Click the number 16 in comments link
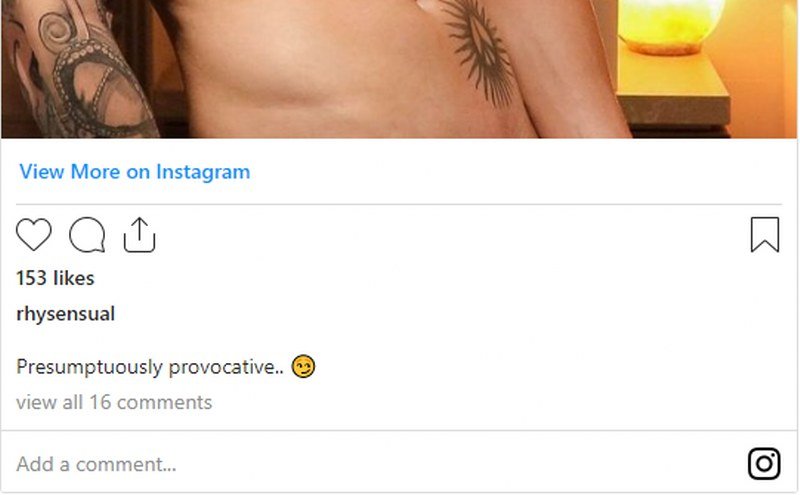 100,402
